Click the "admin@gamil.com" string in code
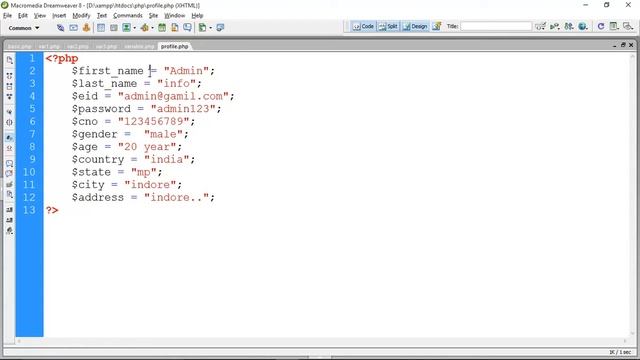The width and height of the screenshot is (640, 360). (173, 96)
